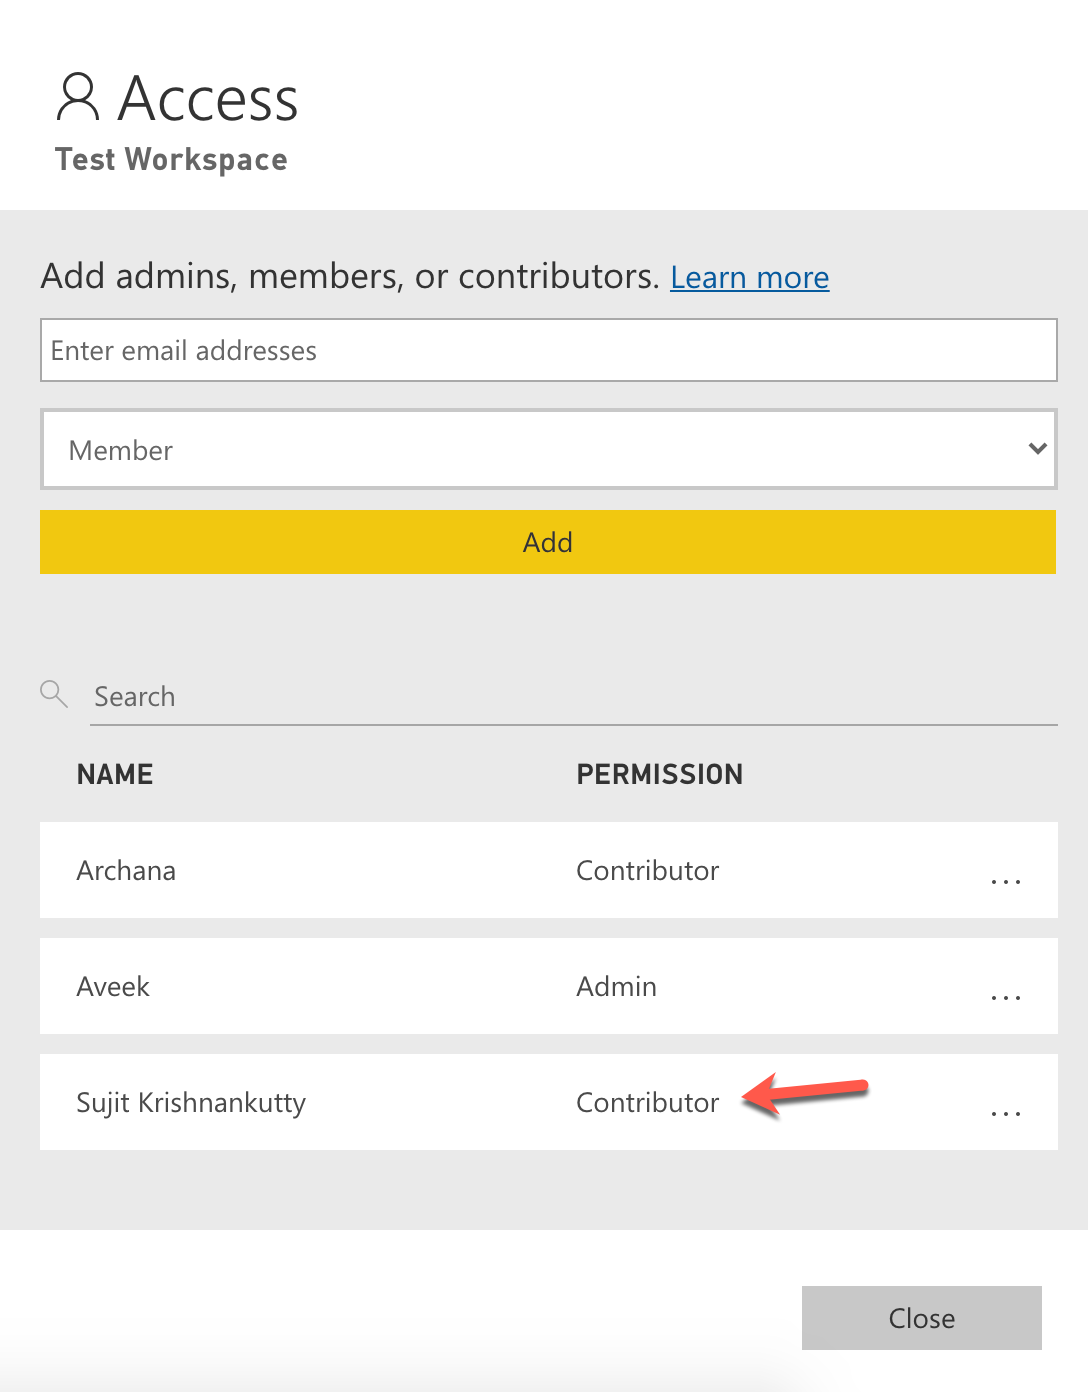This screenshot has width=1088, height=1392.
Task: Select the Sujit Krishnankutty name
Action: coord(191,1103)
